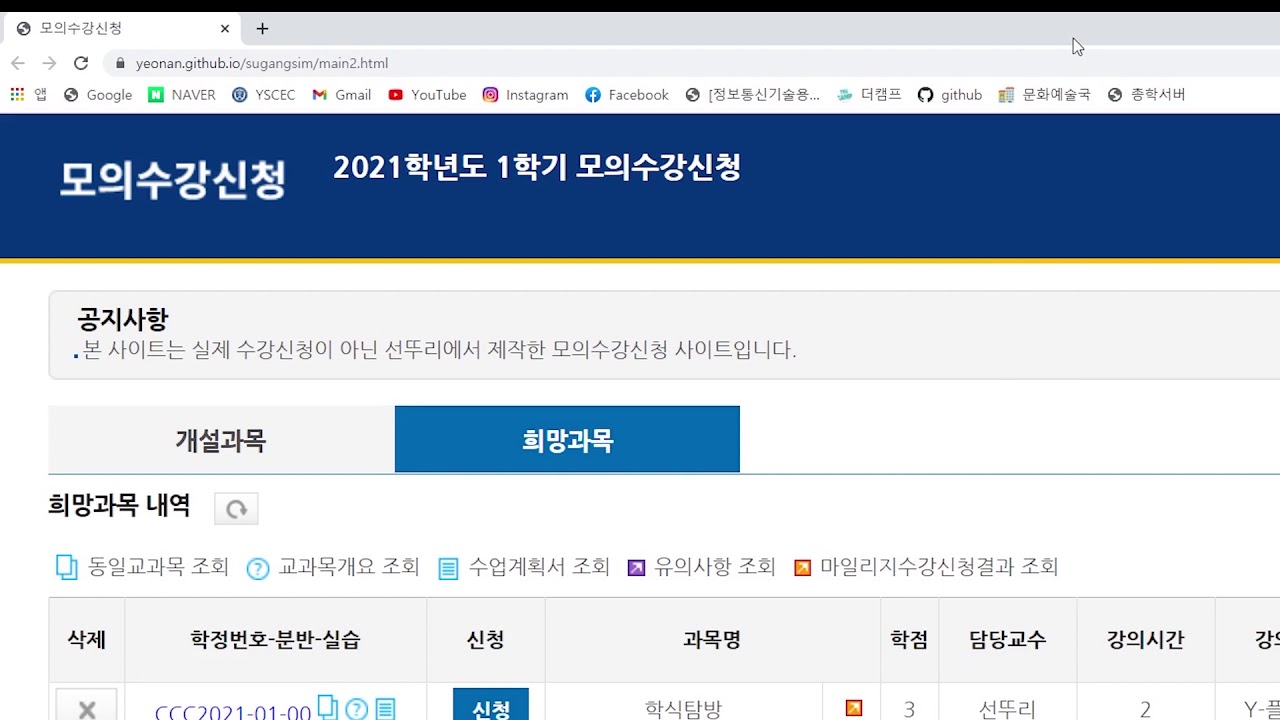Open the 앱 apps grid bookmark

[28, 95]
